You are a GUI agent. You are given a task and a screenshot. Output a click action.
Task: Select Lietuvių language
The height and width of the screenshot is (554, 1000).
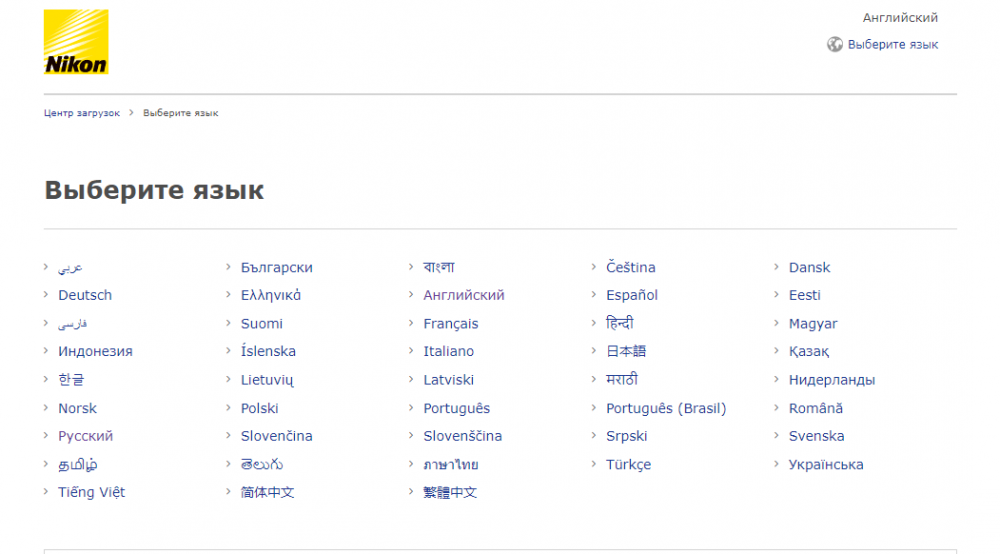[267, 380]
